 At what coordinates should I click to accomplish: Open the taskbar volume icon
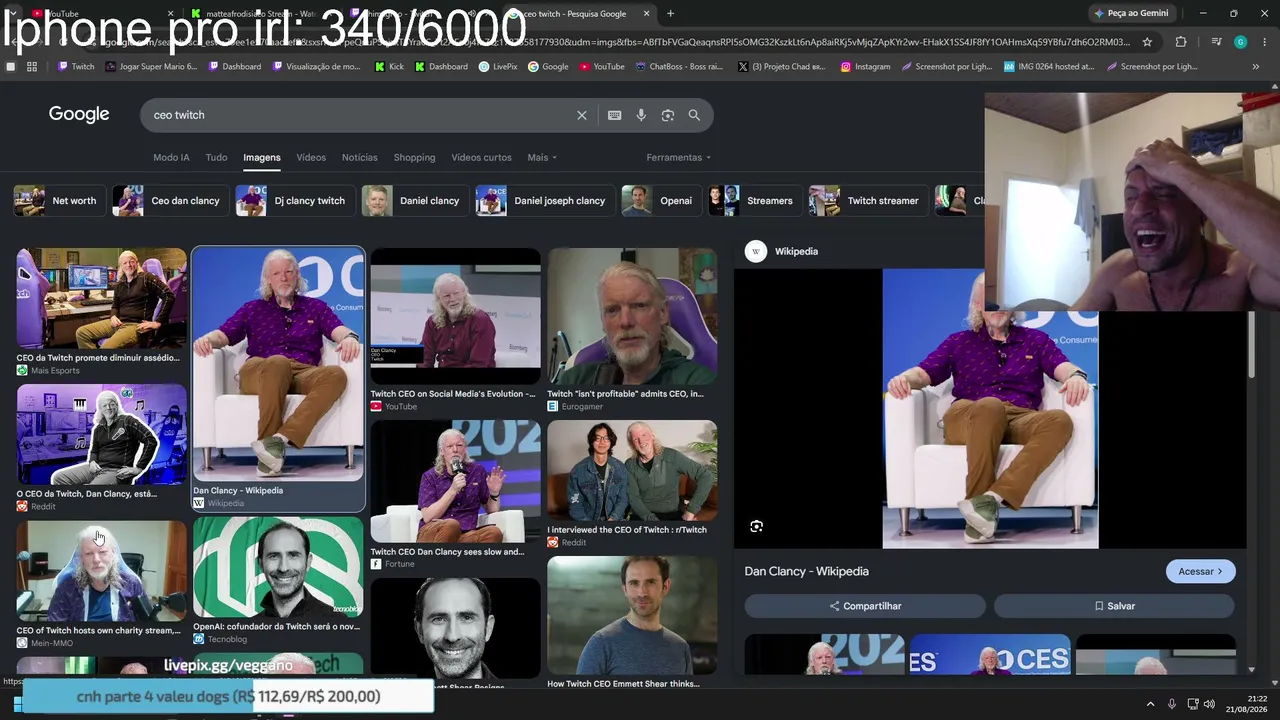coord(1209,704)
